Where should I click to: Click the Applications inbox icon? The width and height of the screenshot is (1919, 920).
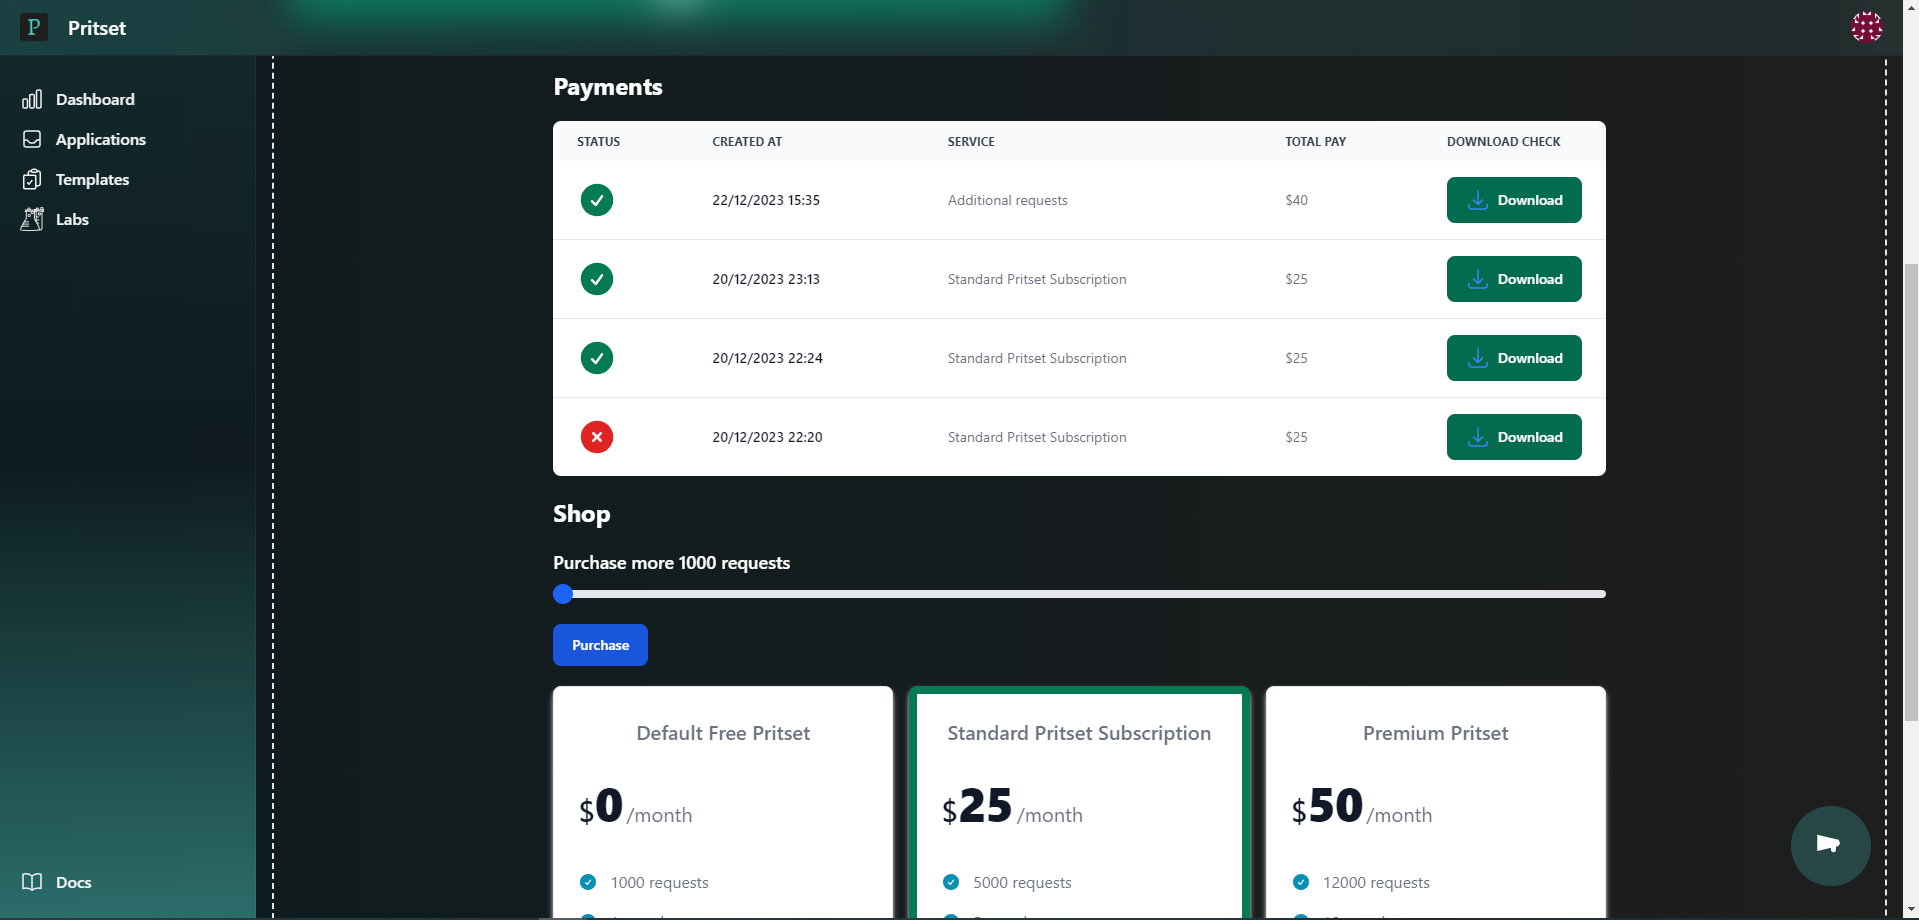click(x=32, y=139)
